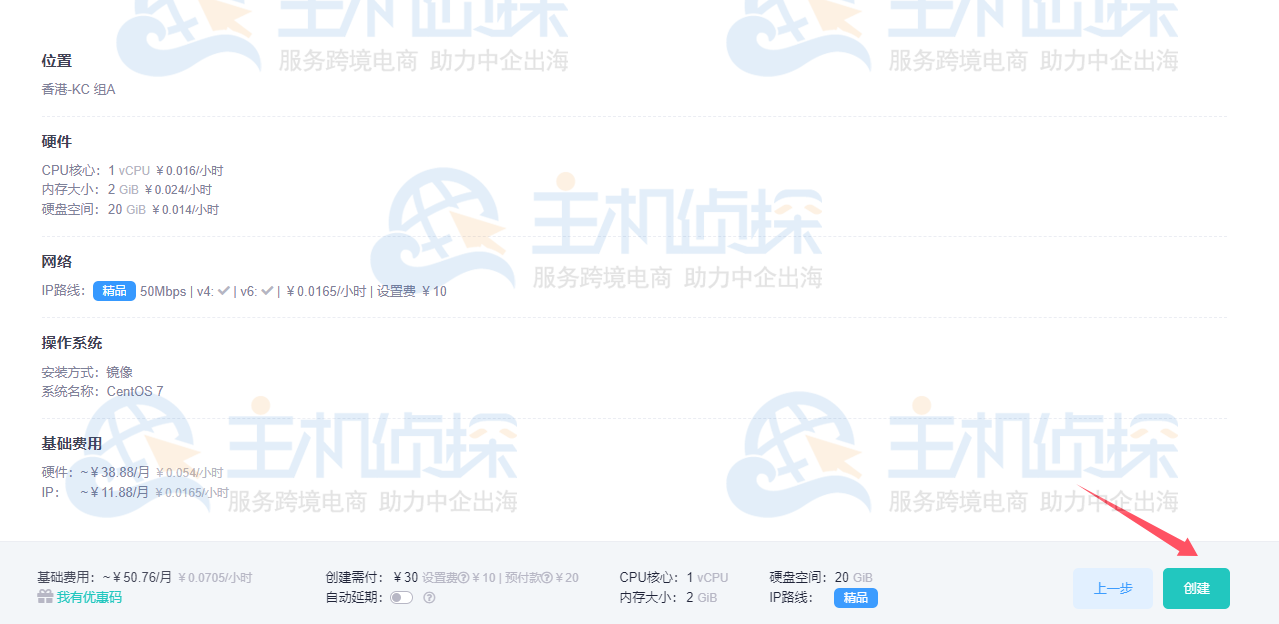Click the CPU核心 1 vCPU row in 硬件
The height and width of the screenshot is (624, 1279).
point(132,170)
